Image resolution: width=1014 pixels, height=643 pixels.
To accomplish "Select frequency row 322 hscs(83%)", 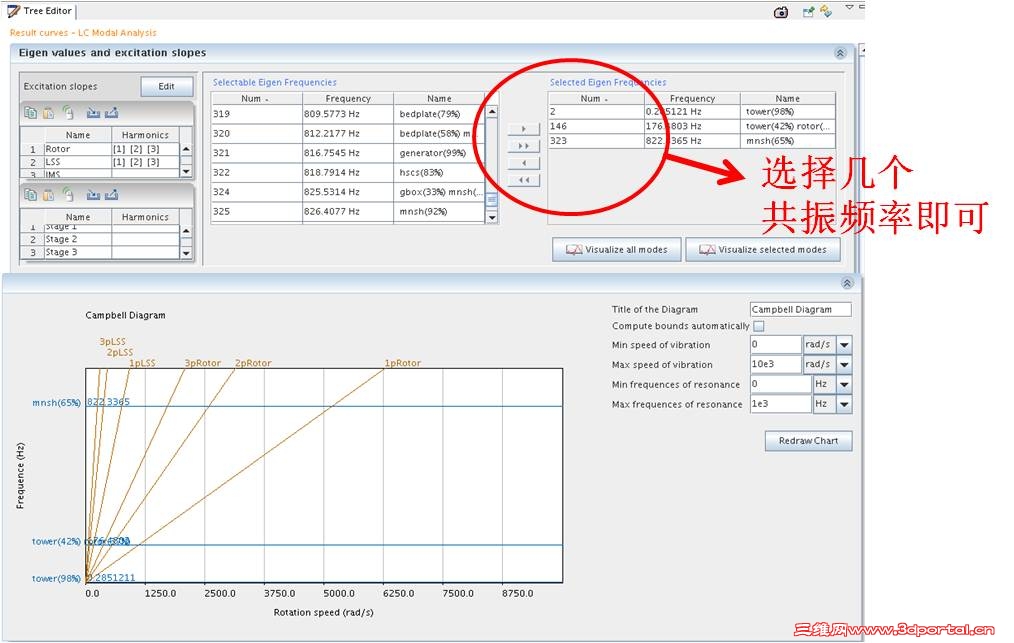I will pyautogui.click(x=349, y=172).
